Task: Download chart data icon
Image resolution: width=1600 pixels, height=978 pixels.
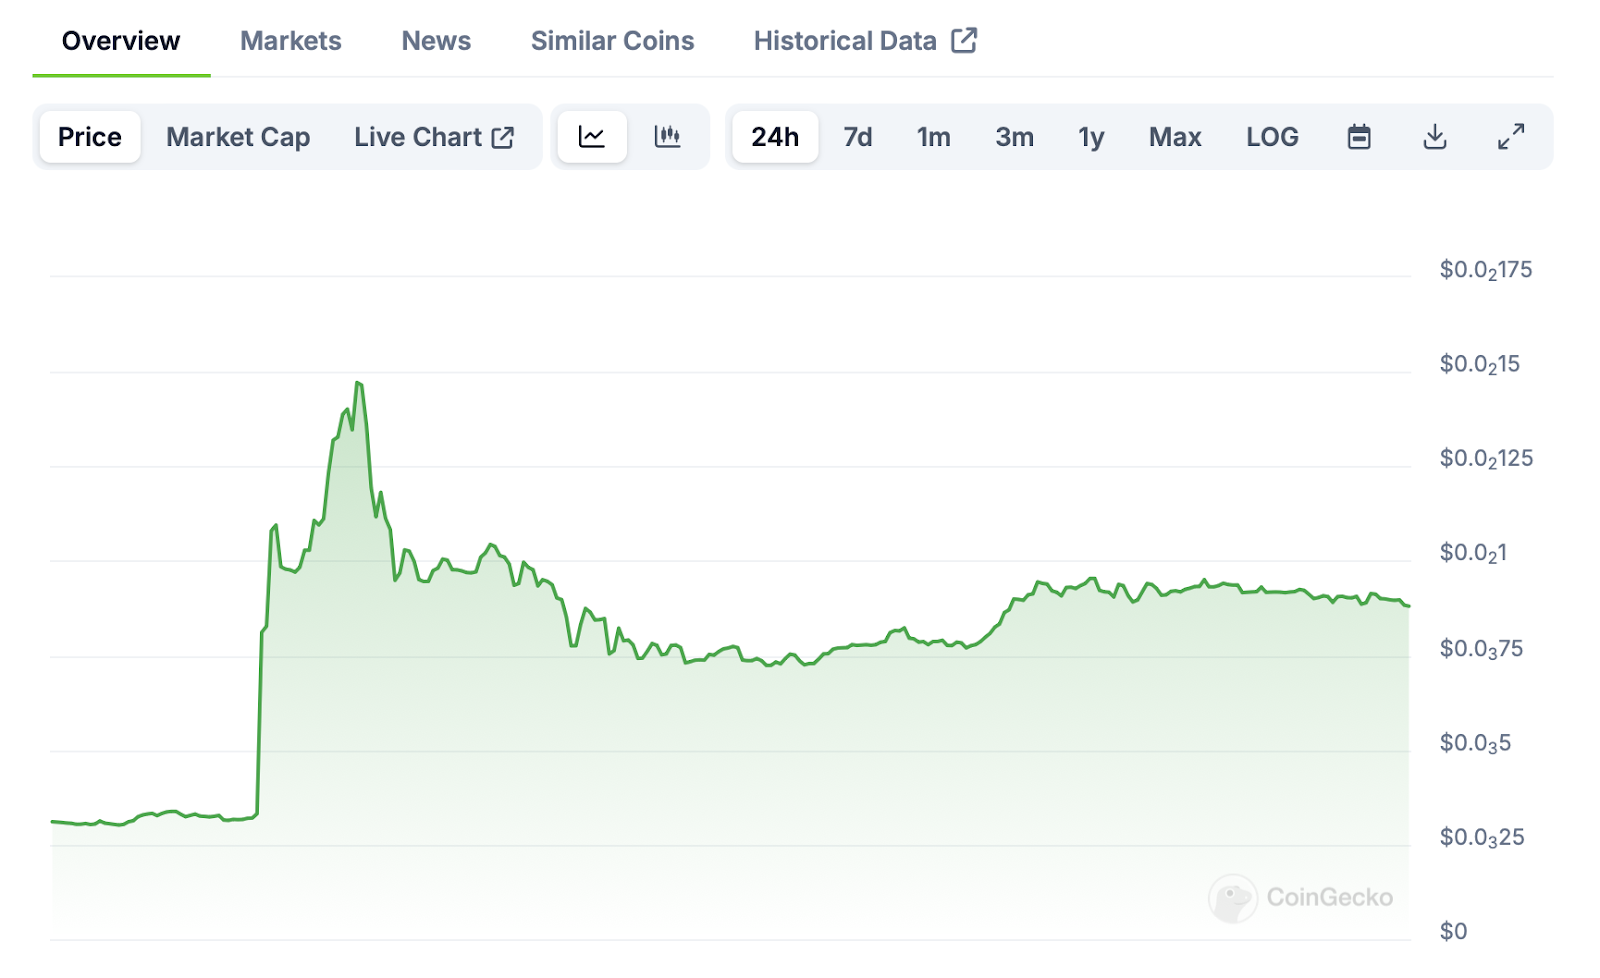Action: 1435,137
